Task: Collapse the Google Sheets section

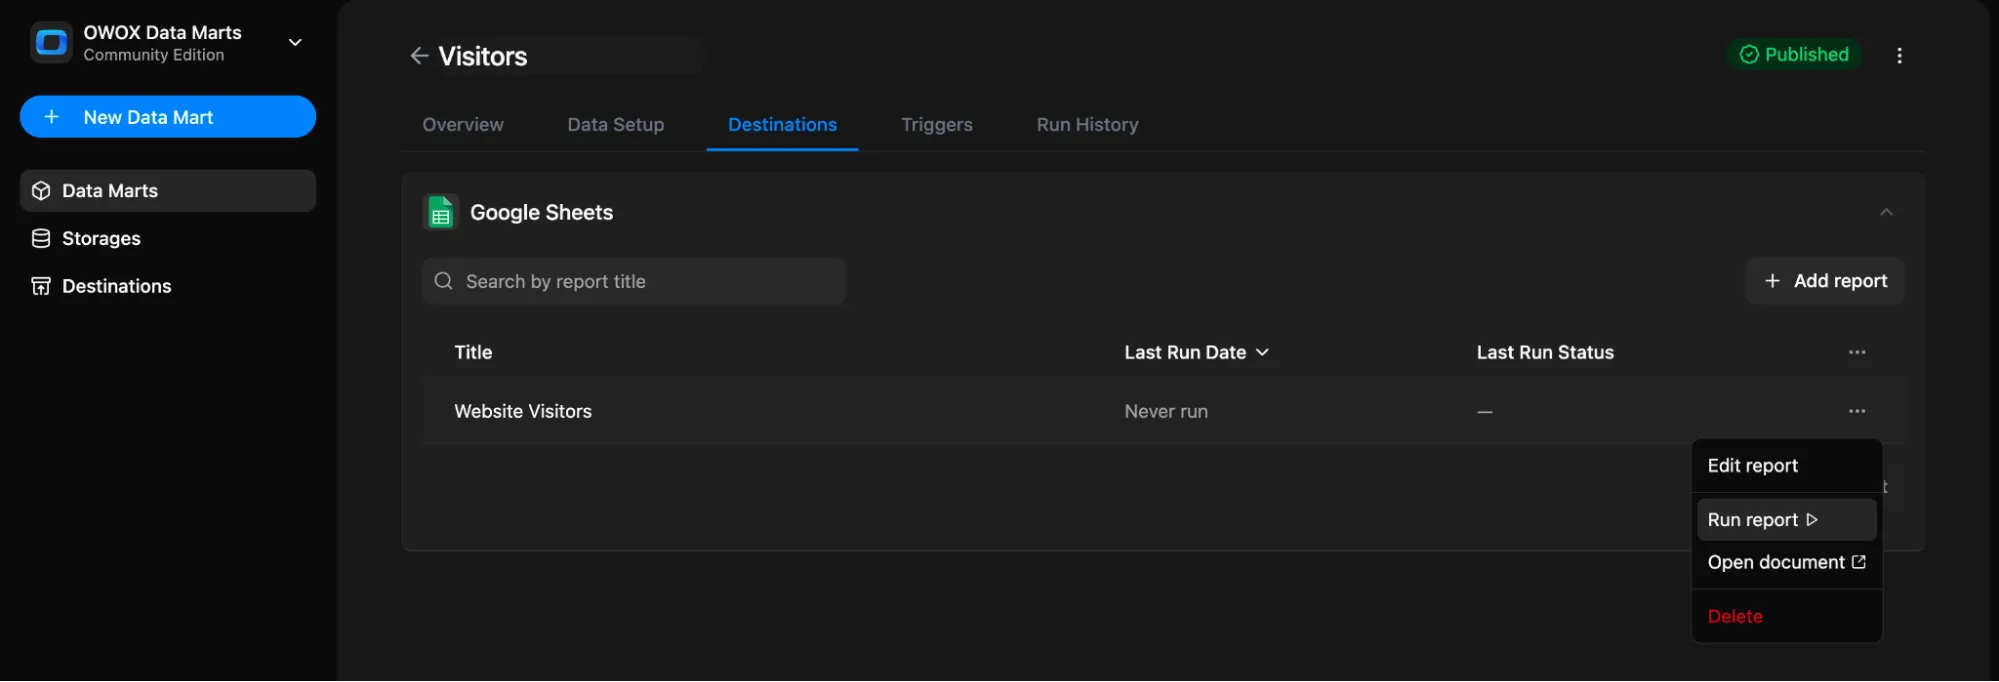Action: [1886, 212]
